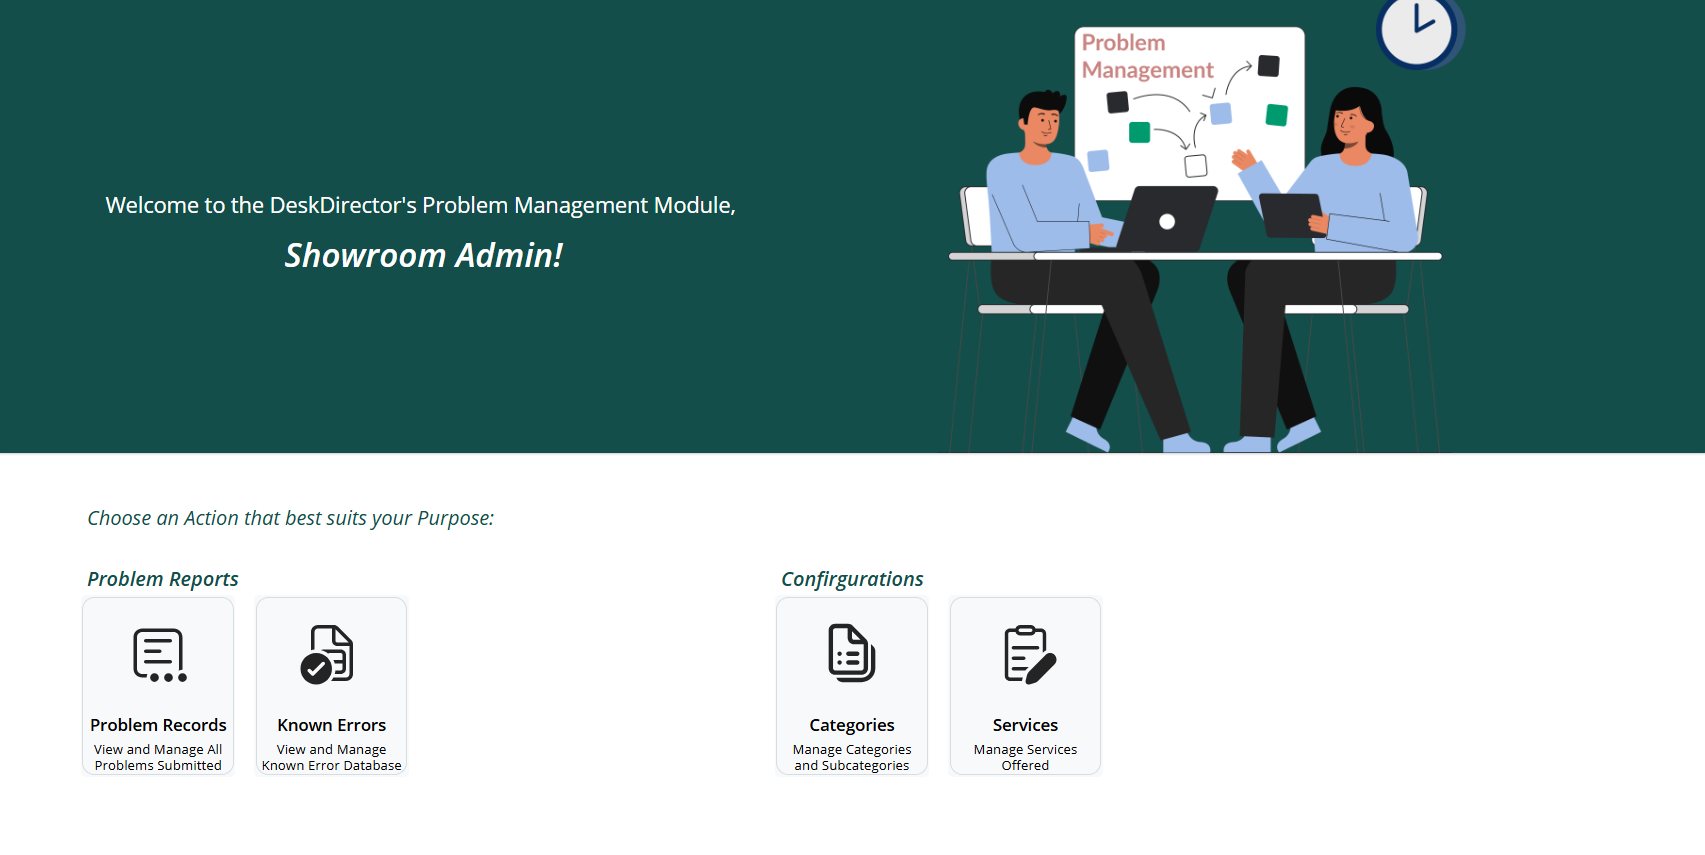Open the Categories document list icon
The height and width of the screenshot is (855, 1705).
click(852, 653)
